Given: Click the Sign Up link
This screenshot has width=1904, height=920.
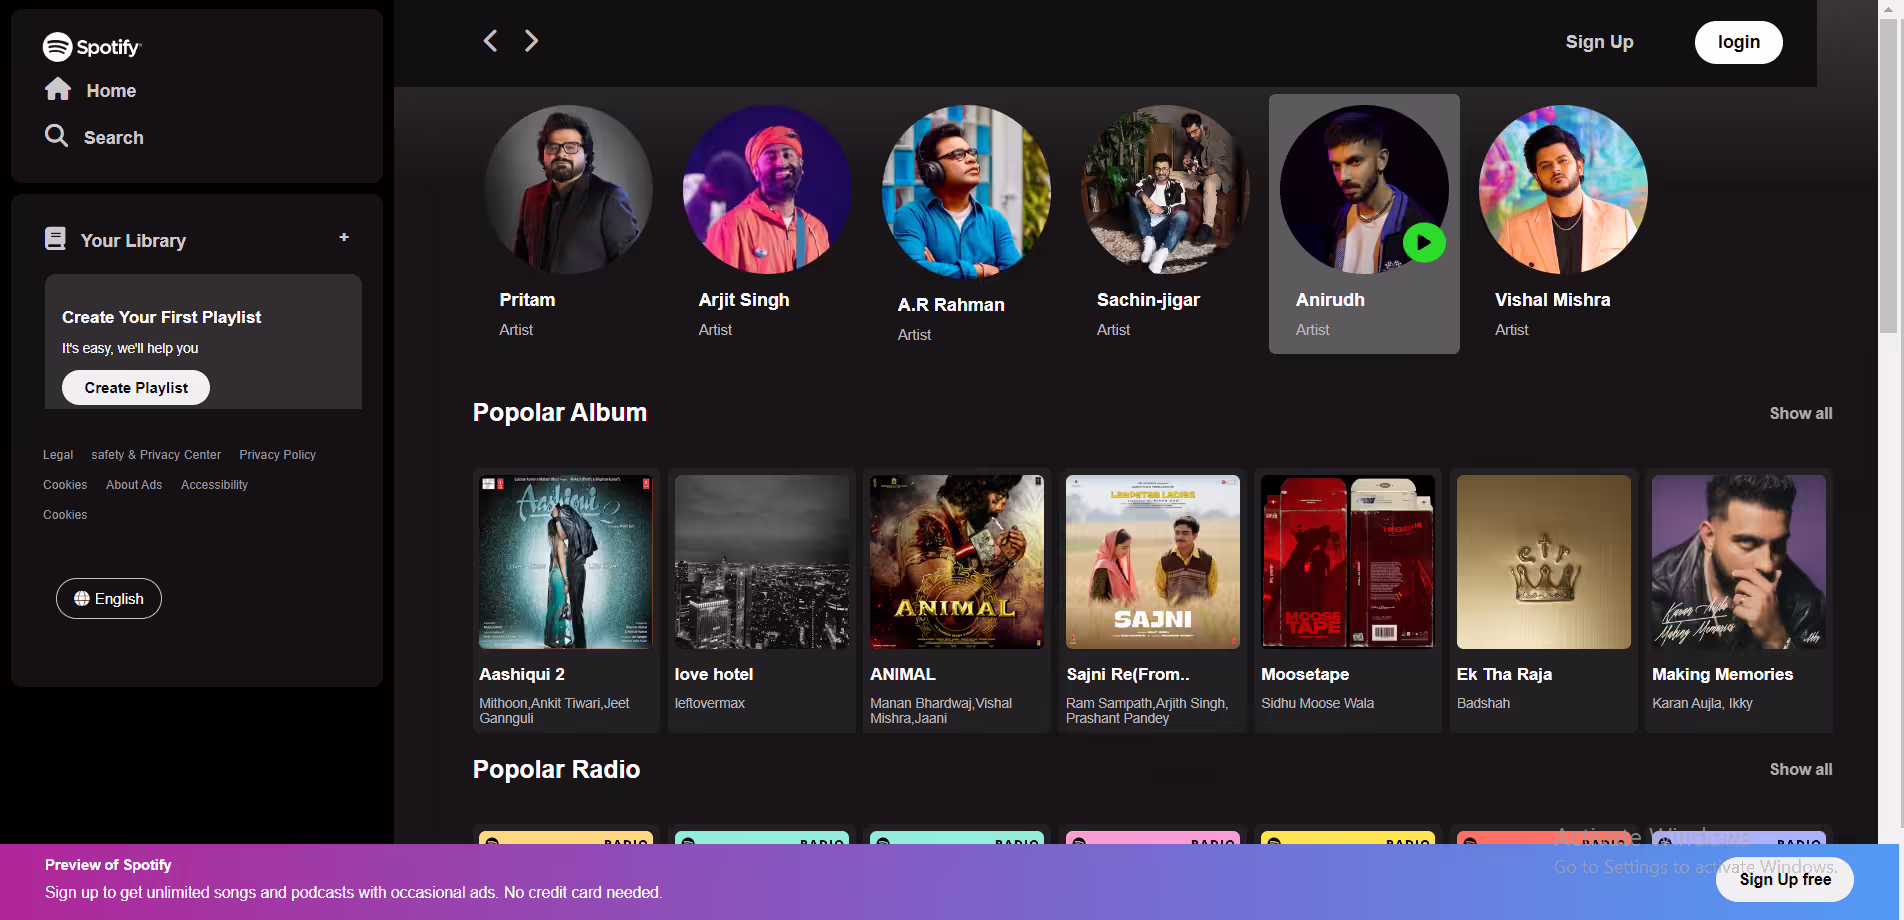Looking at the screenshot, I should point(1599,42).
